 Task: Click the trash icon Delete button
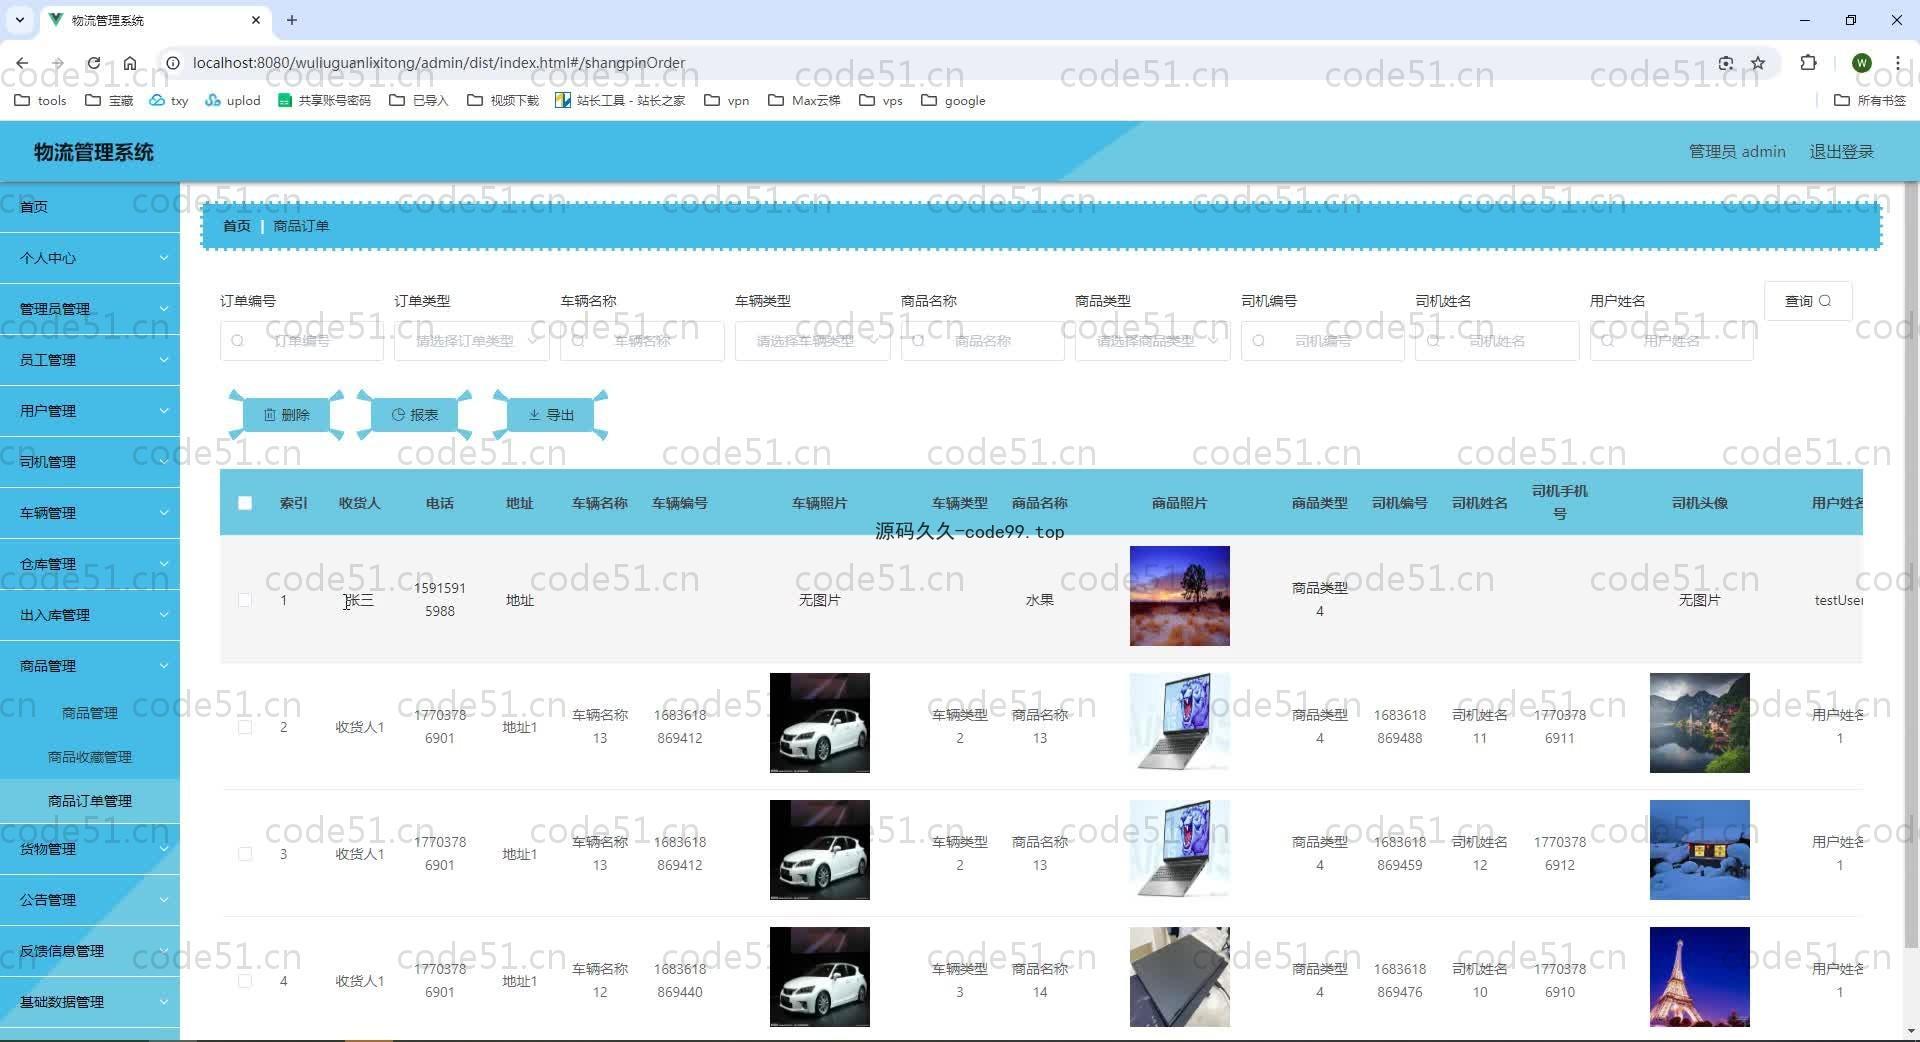click(x=286, y=415)
